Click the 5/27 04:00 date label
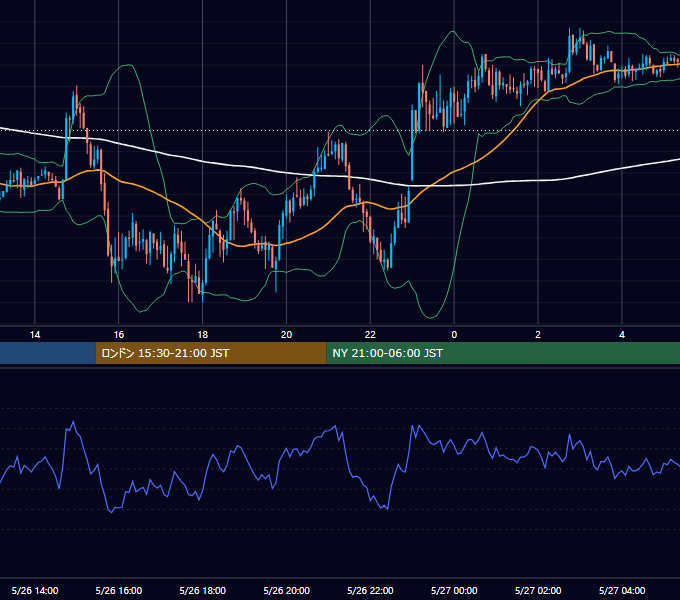The image size is (680, 600). pyautogui.click(x=622, y=590)
